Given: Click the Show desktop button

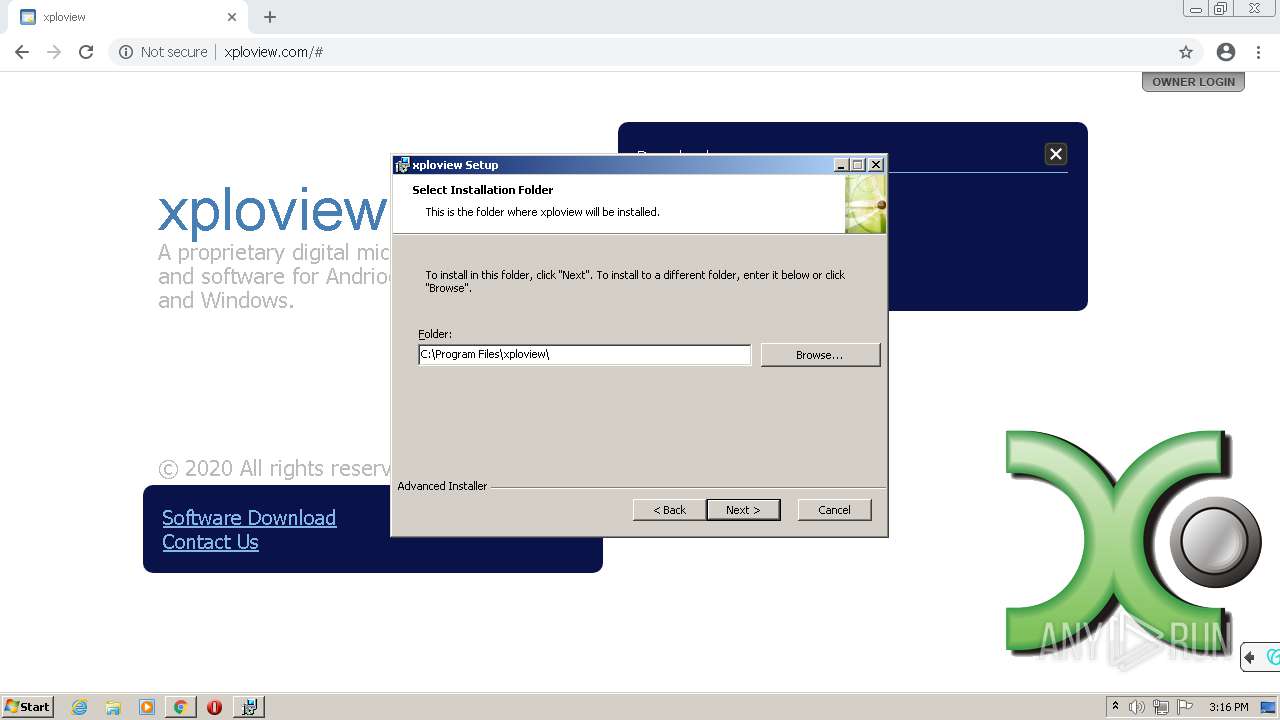Looking at the screenshot, I should [x=1269, y=707].
